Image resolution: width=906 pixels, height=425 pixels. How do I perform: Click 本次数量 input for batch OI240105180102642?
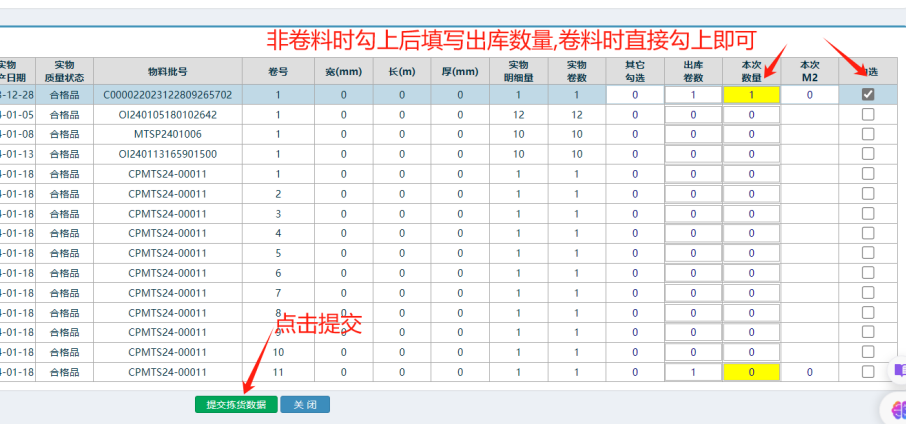coord(751,115)
